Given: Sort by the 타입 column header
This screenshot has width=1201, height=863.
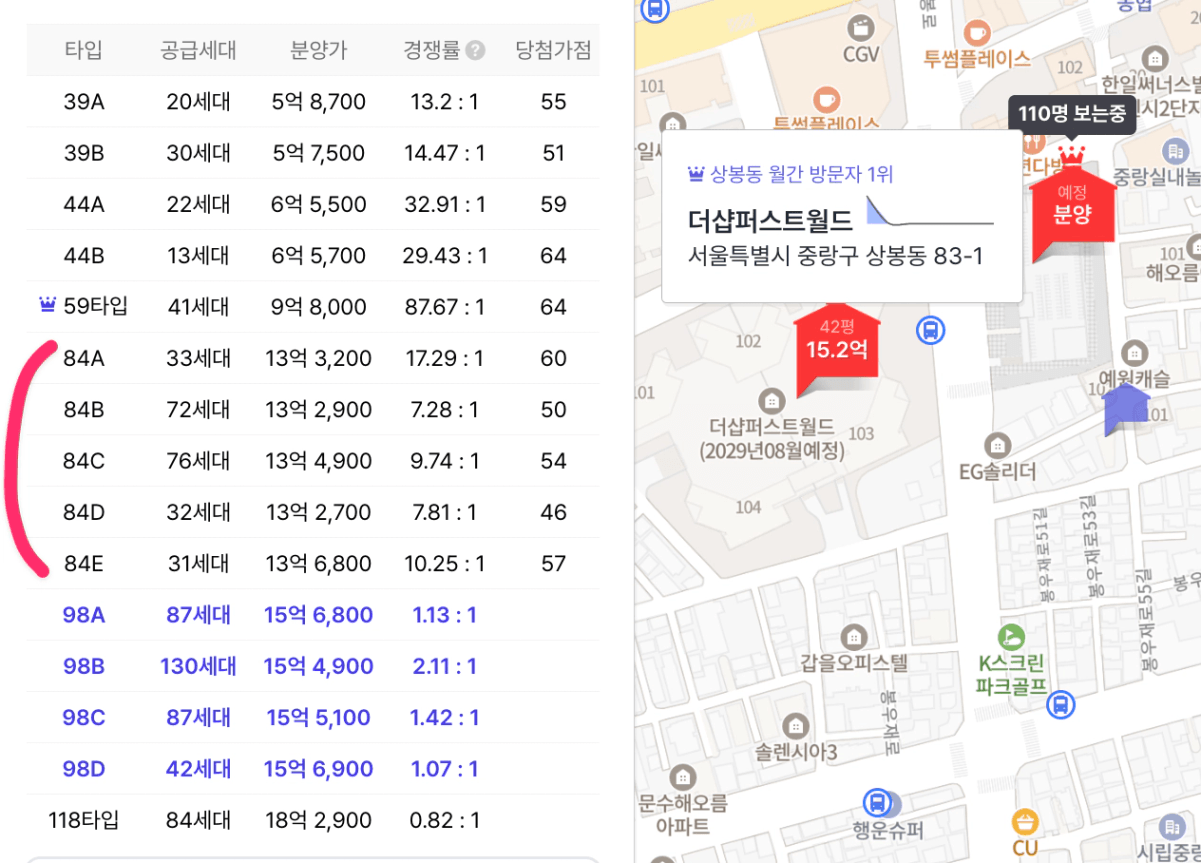Looking at the screenshot, I should point(83,50).
